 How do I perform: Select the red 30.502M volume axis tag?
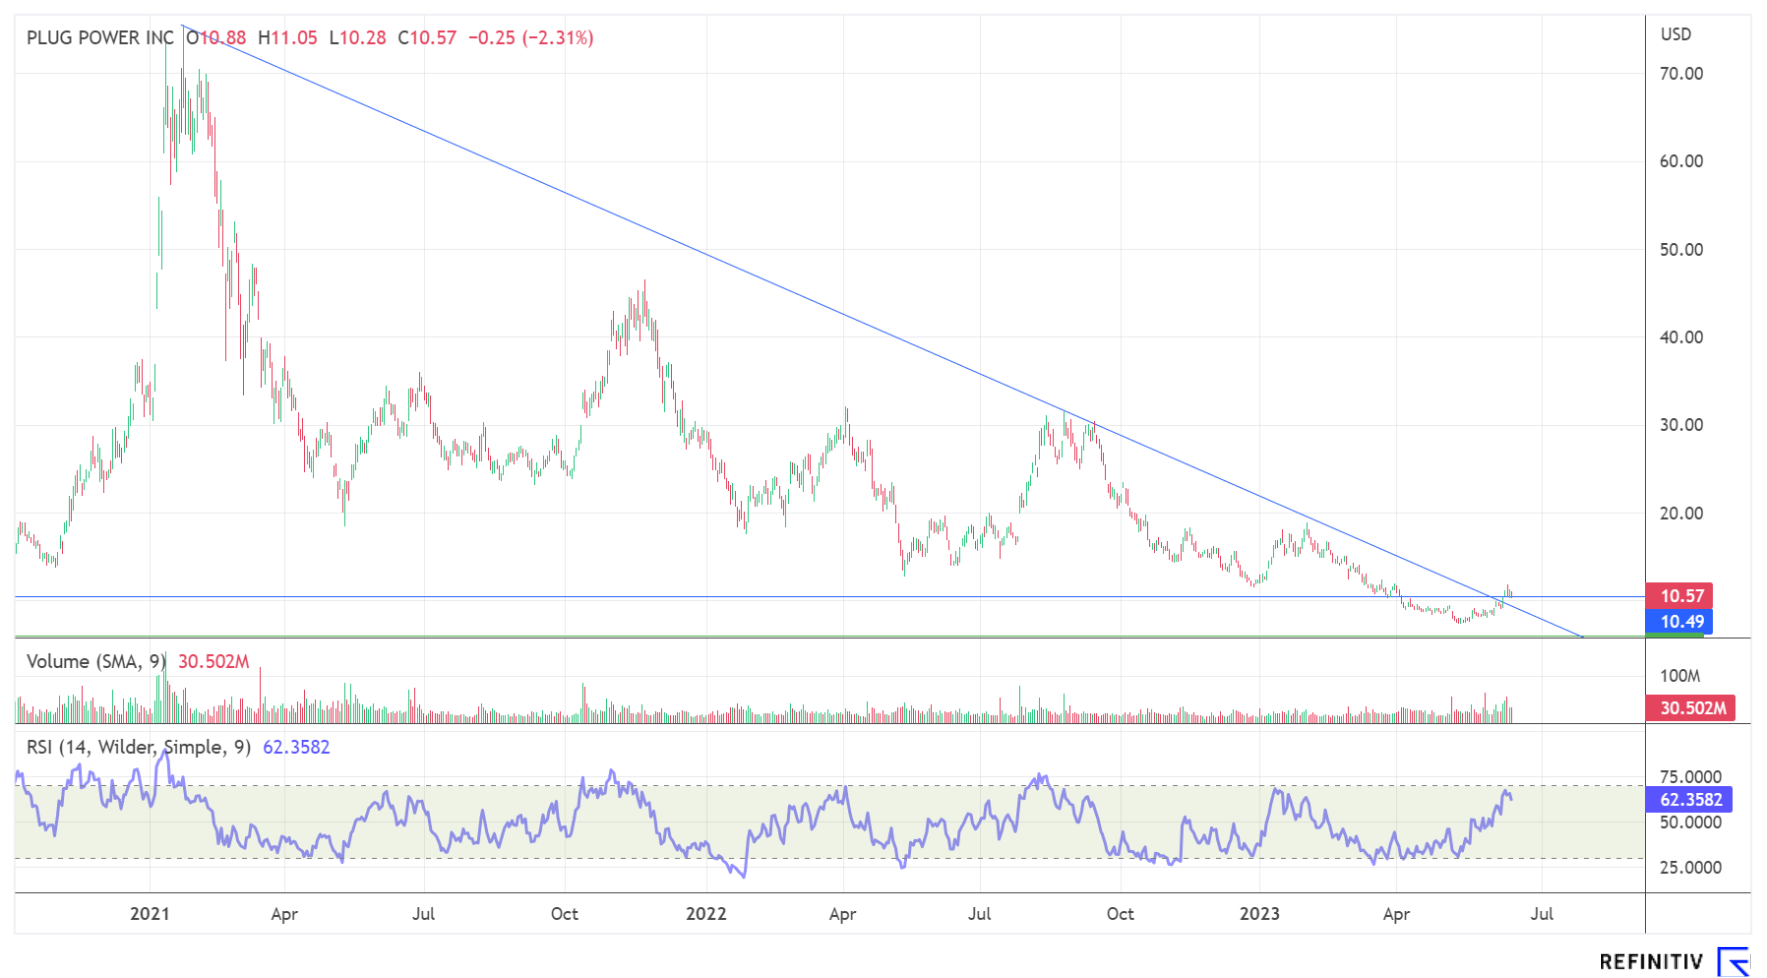point(1692,708)
